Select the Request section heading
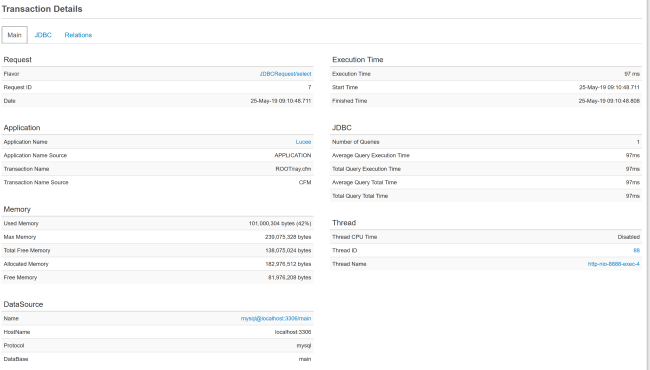Screen dimensions: 650x370 [17, 60]
